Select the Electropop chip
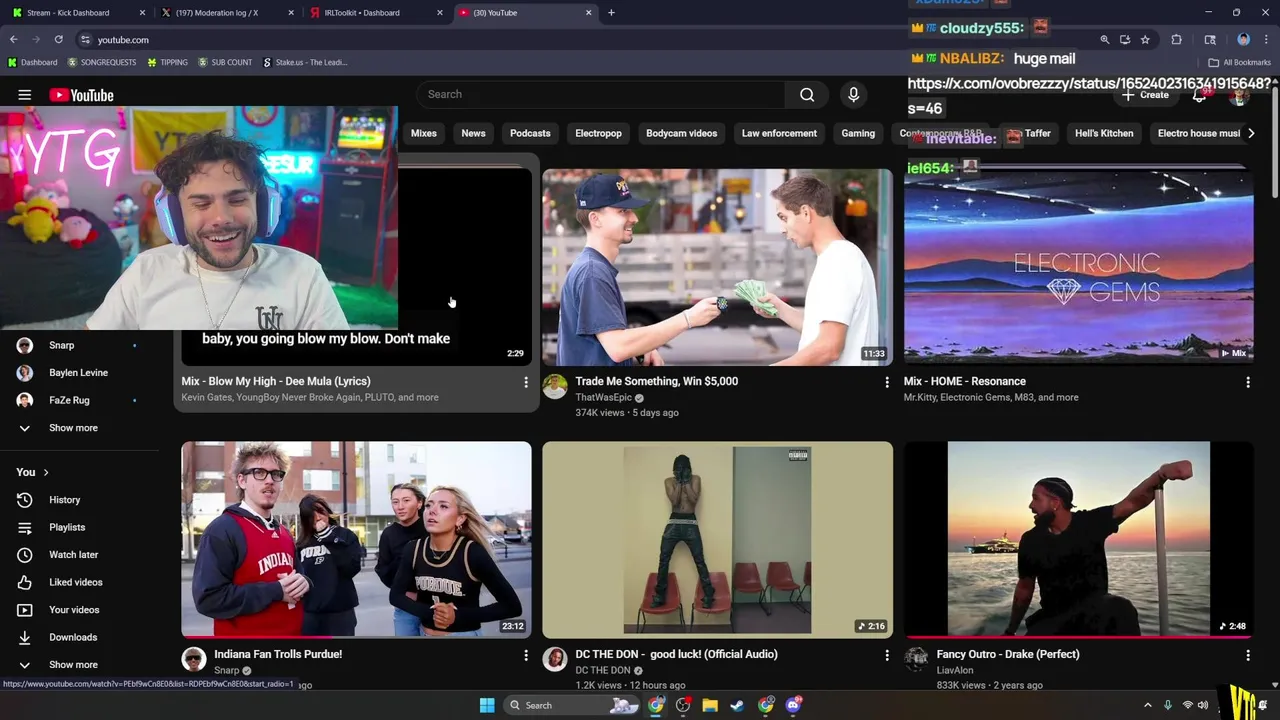This screenshot has width=1280, height=720. pos(598,133)
